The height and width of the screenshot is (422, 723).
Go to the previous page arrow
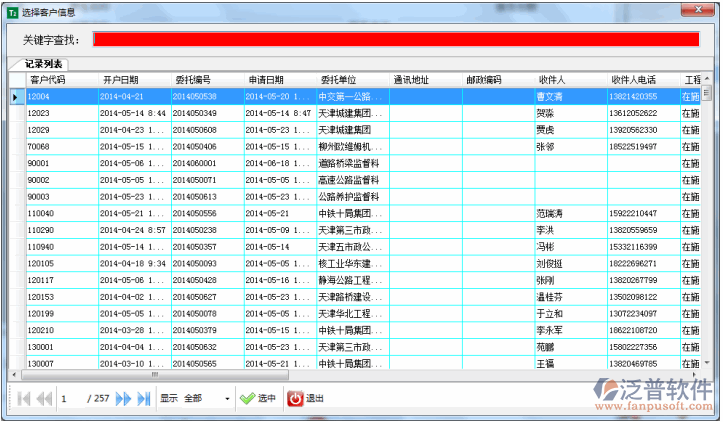pyautogui.click(x=44, y=398)
